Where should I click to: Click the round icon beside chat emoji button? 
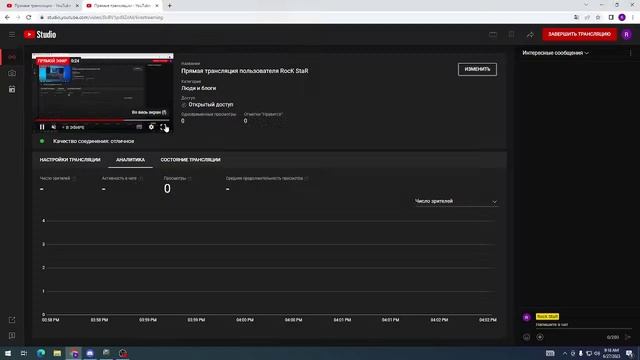tap(540, 337)
